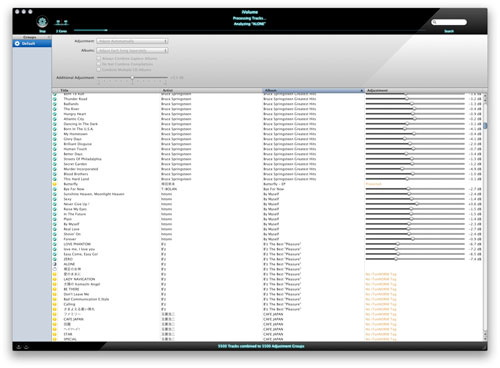Open the Albums dropdown menu

click(132, 50)
